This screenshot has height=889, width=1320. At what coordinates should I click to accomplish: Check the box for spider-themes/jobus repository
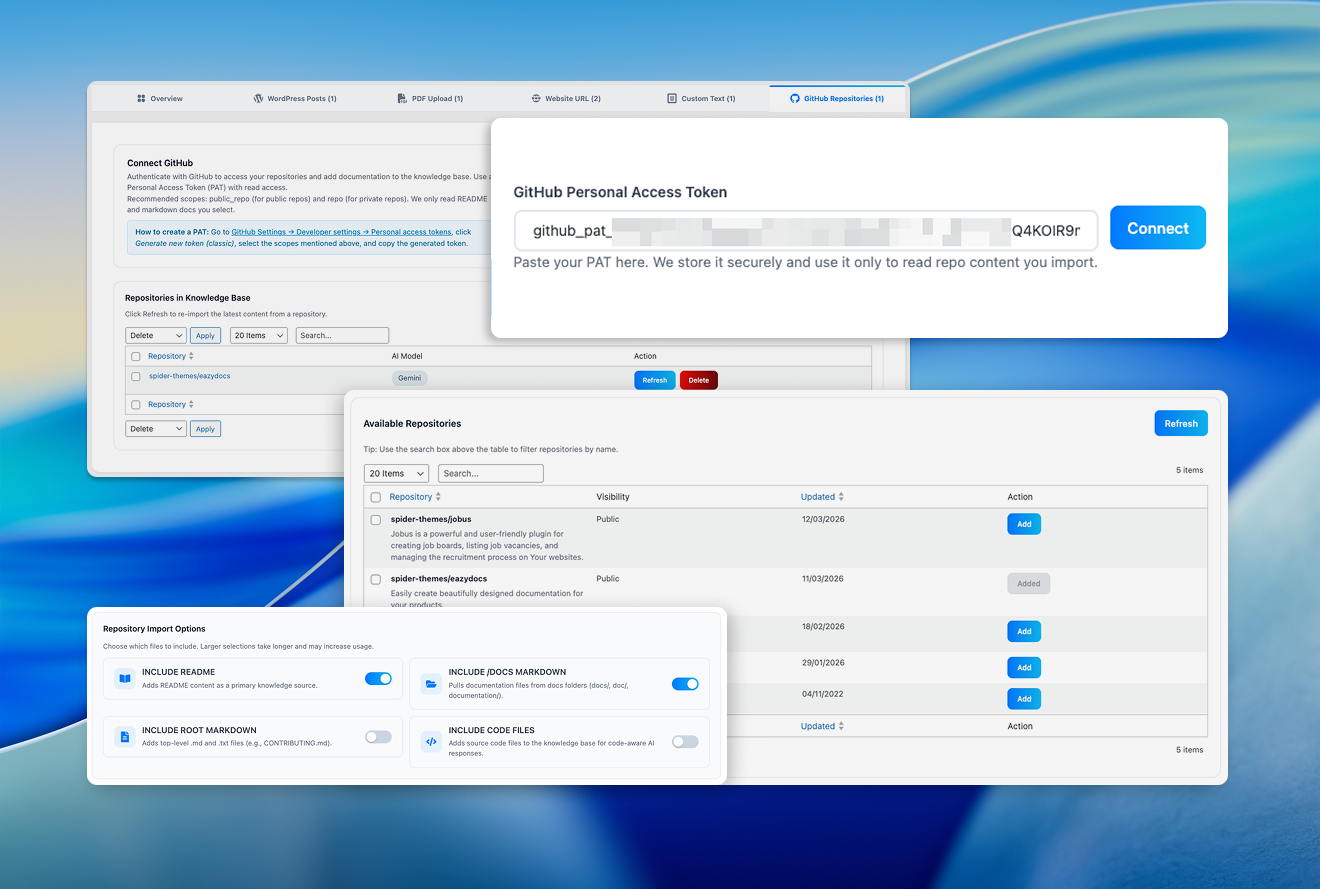376,520
